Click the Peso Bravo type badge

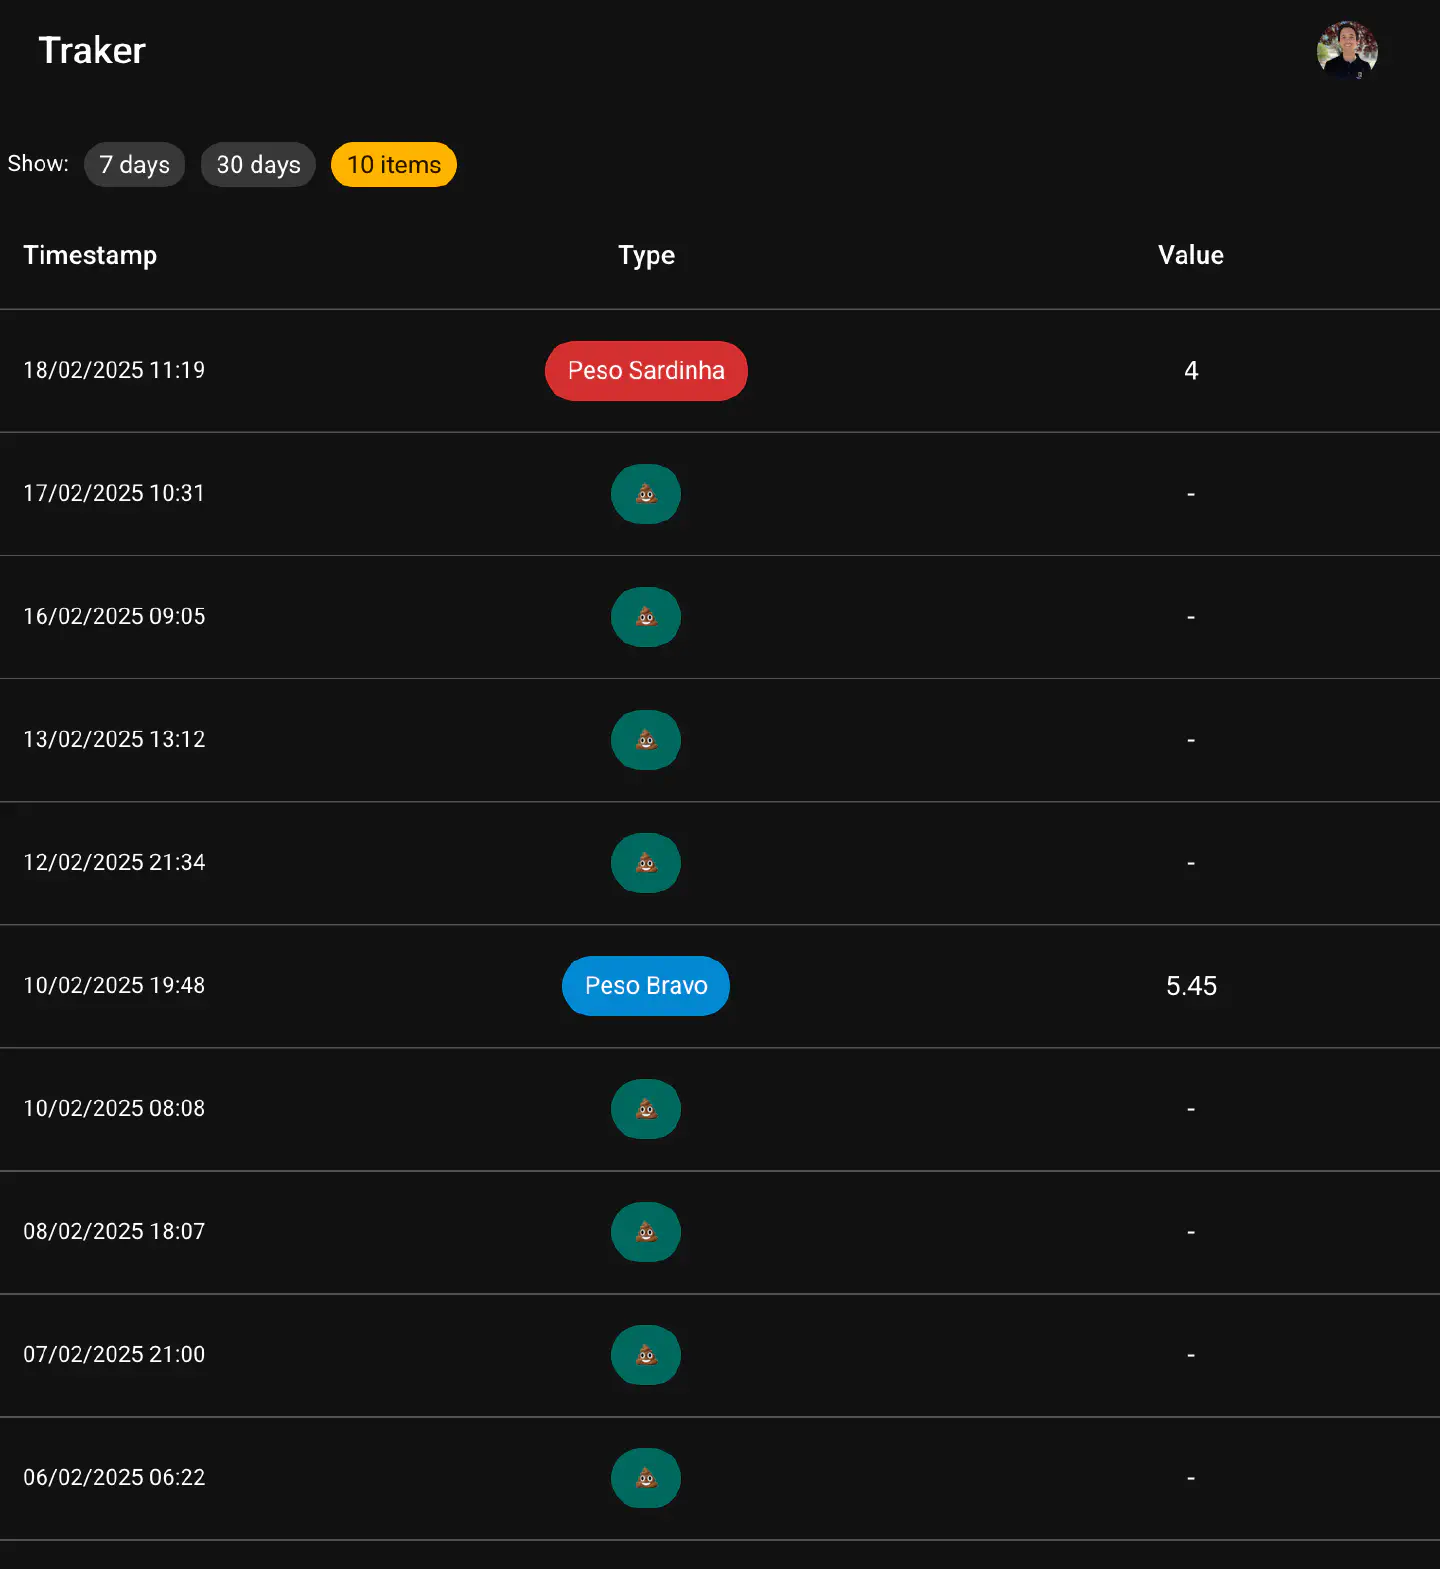tap(646, 986)
